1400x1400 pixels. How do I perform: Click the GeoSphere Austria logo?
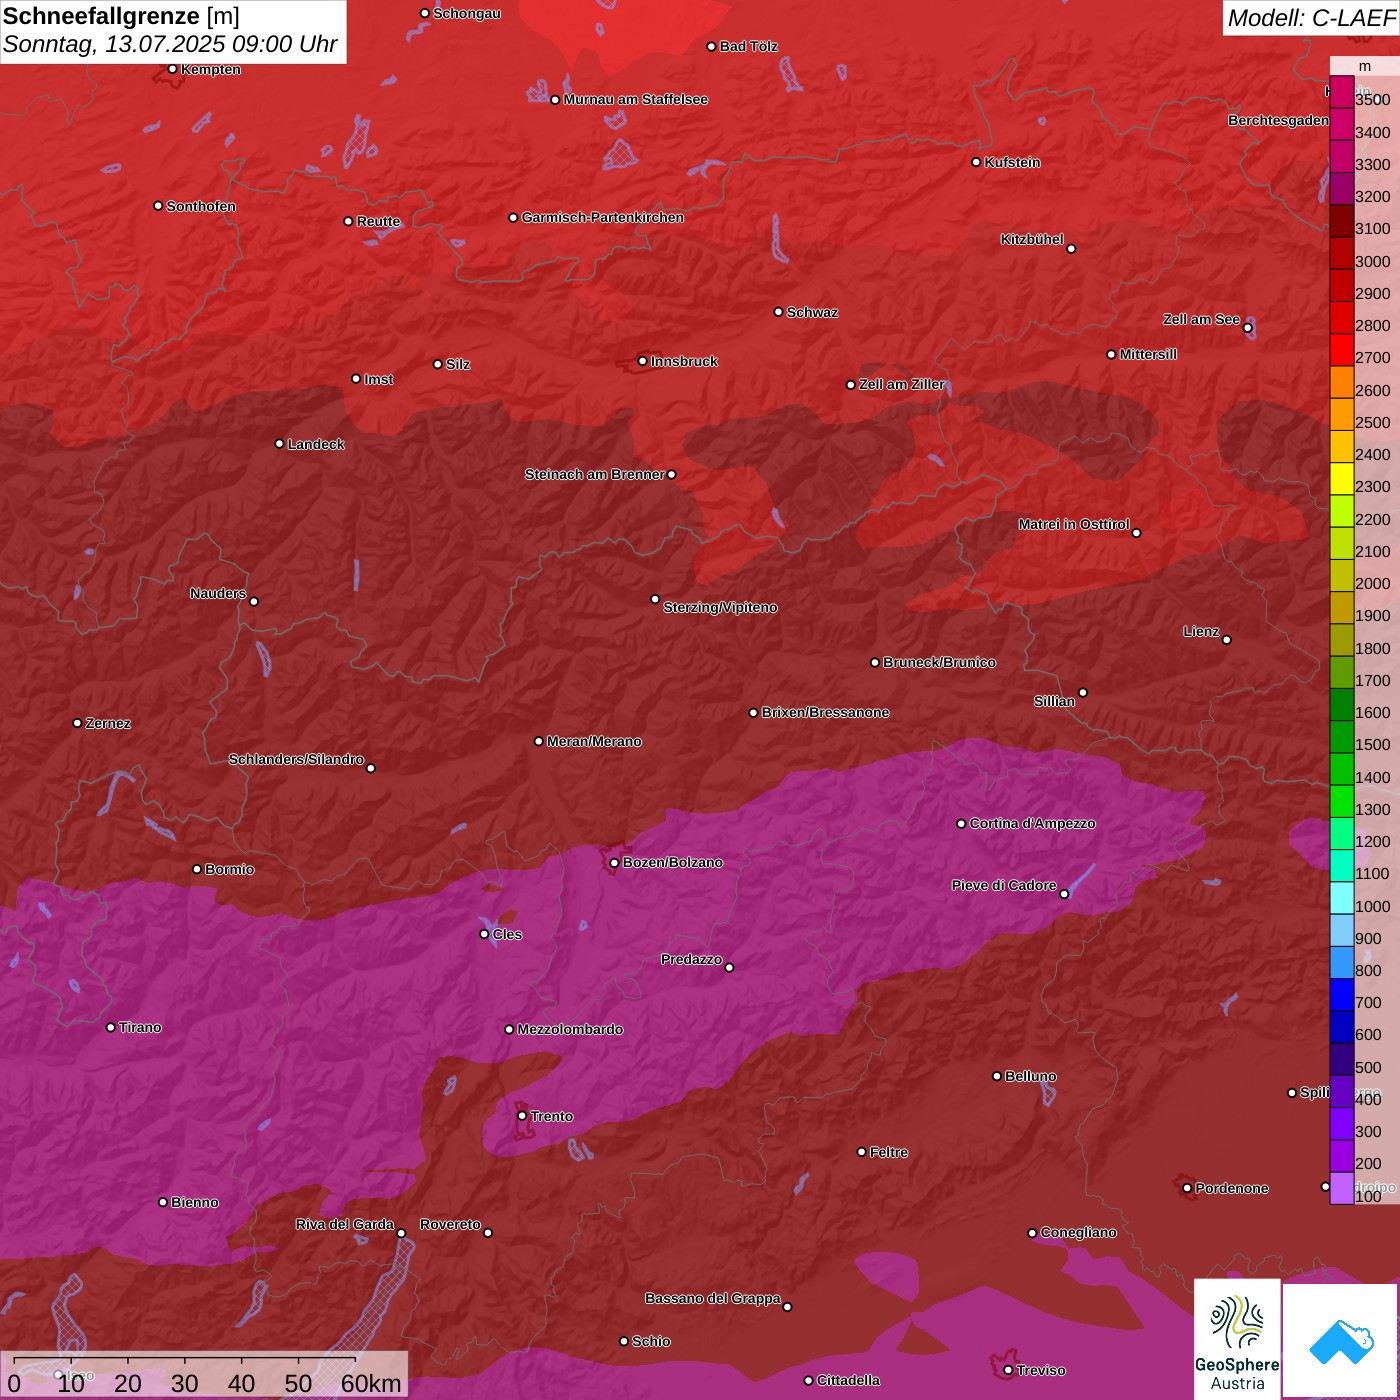coord(1237,1341)
